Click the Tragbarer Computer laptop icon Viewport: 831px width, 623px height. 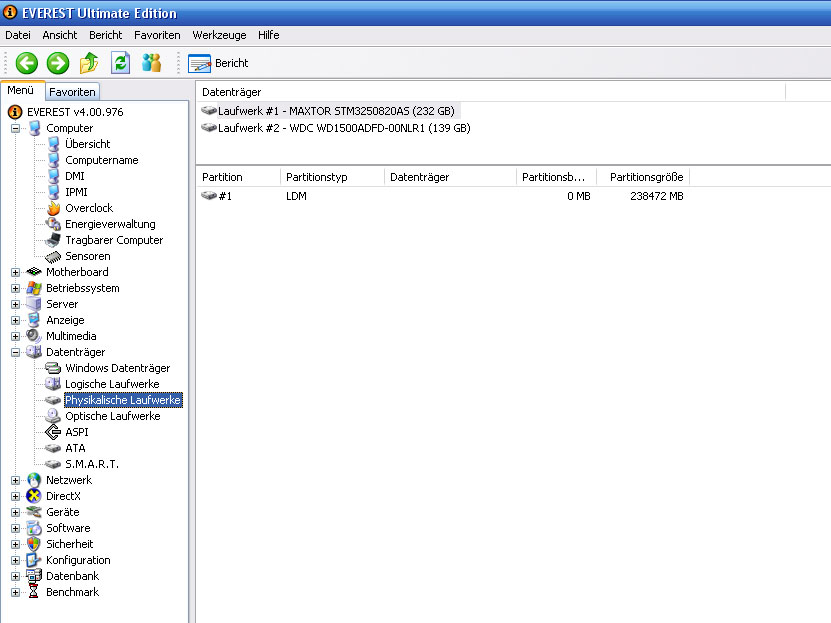(54, 240)
